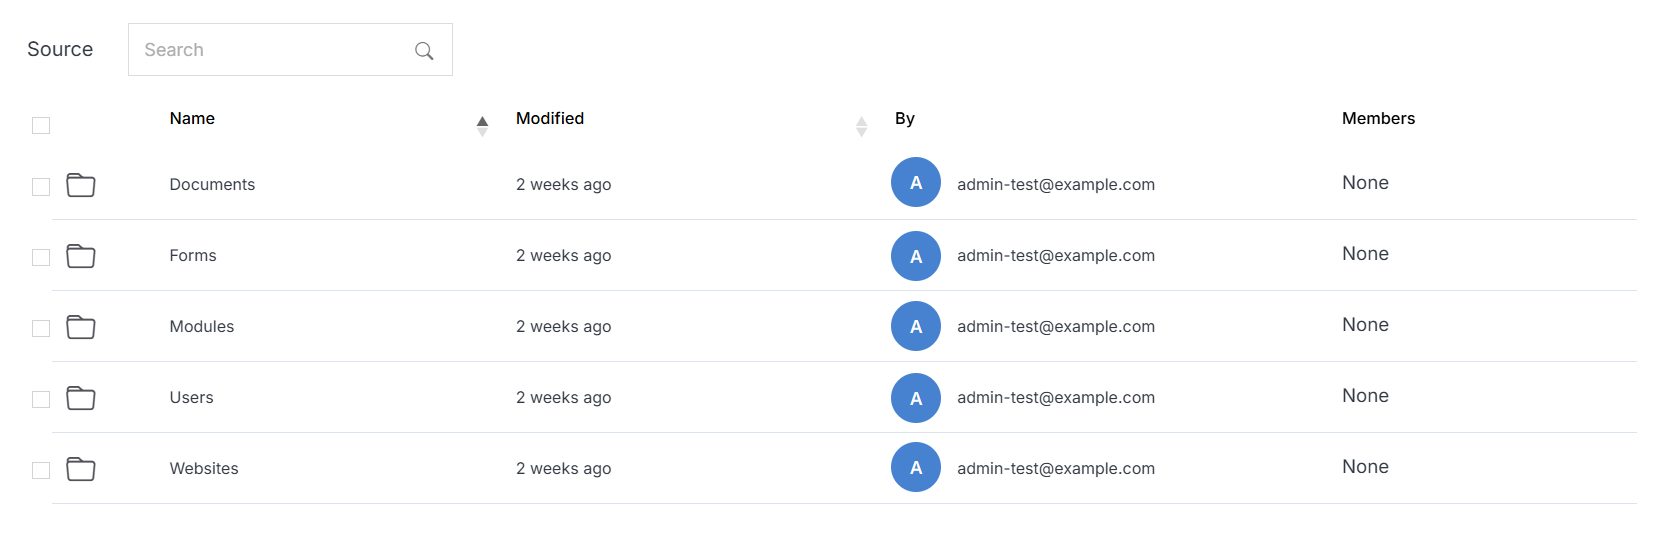The image size is (1662, 544).
Task: Click '2 weeks ago' in Users row
Action: (x=563, y=397)
